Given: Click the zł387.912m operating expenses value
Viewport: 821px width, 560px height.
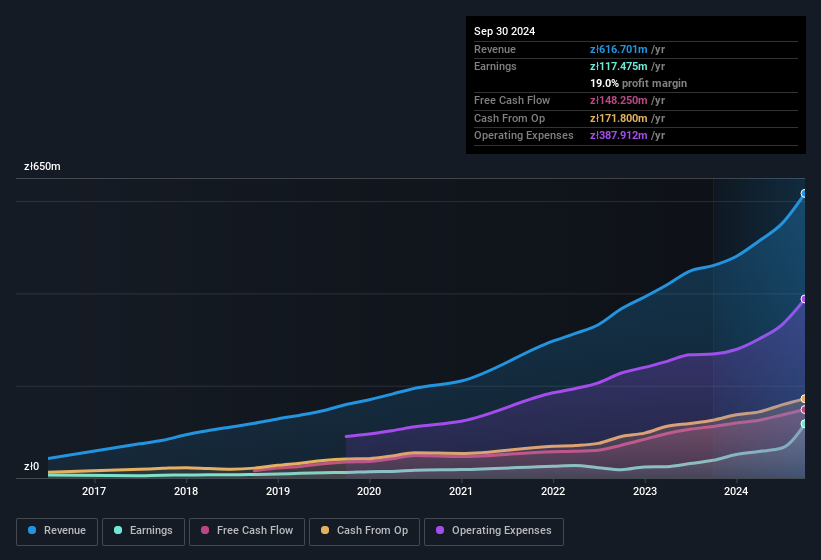Looking at the screenshot, I should (618, 135).
